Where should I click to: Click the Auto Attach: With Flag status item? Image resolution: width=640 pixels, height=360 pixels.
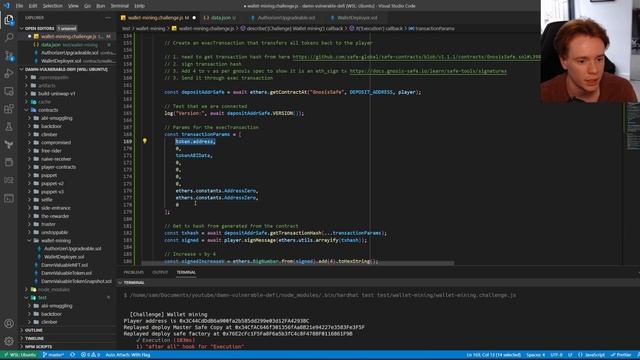[128, 355]
